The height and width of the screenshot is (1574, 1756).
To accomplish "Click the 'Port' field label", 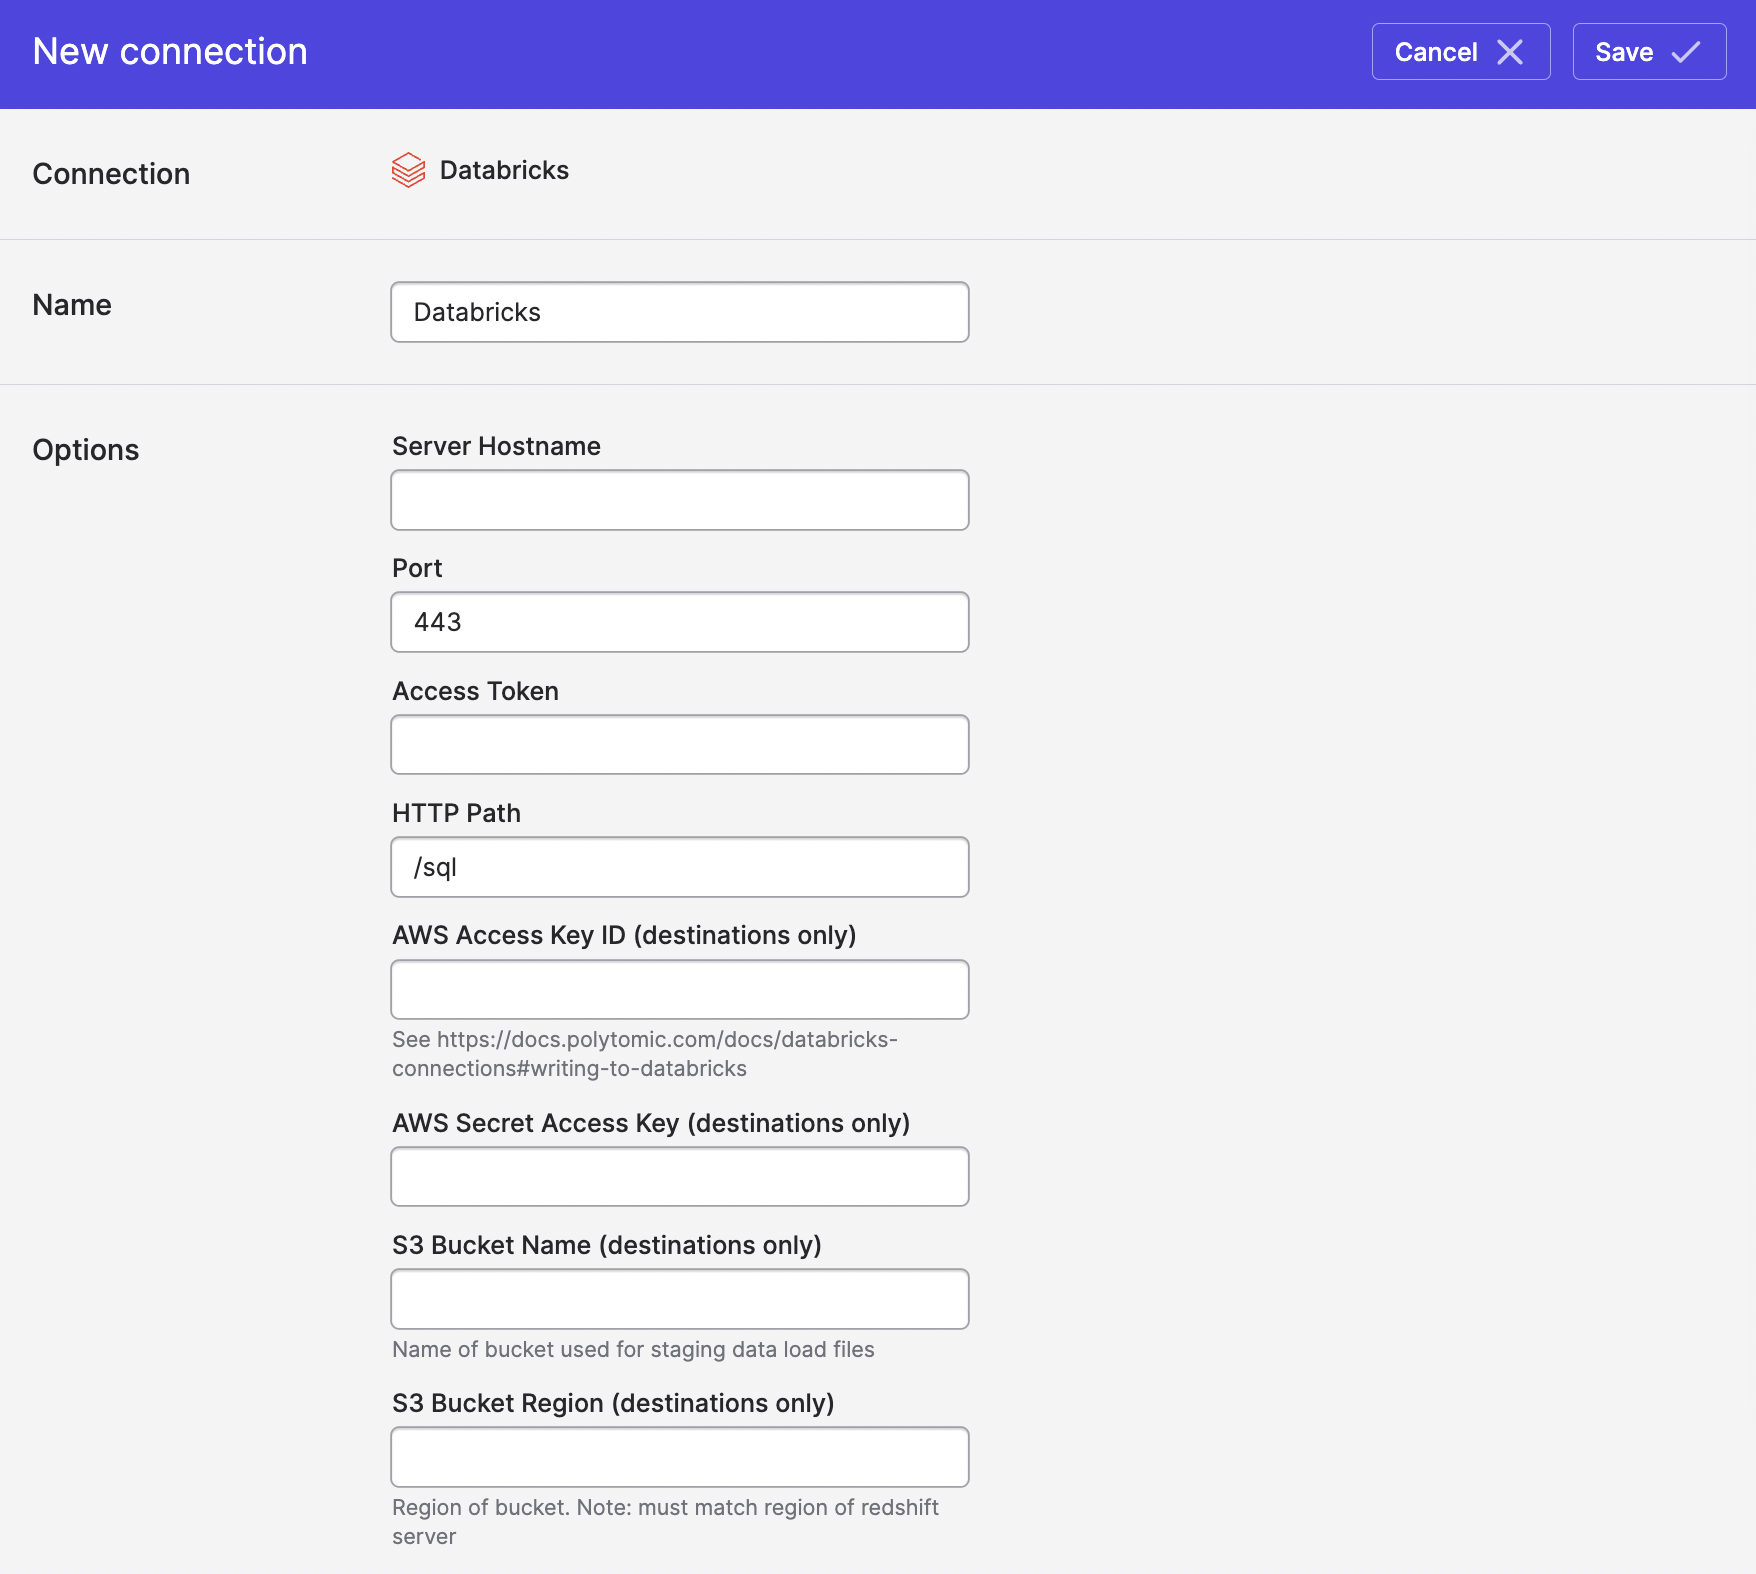I will click(417, 568).
